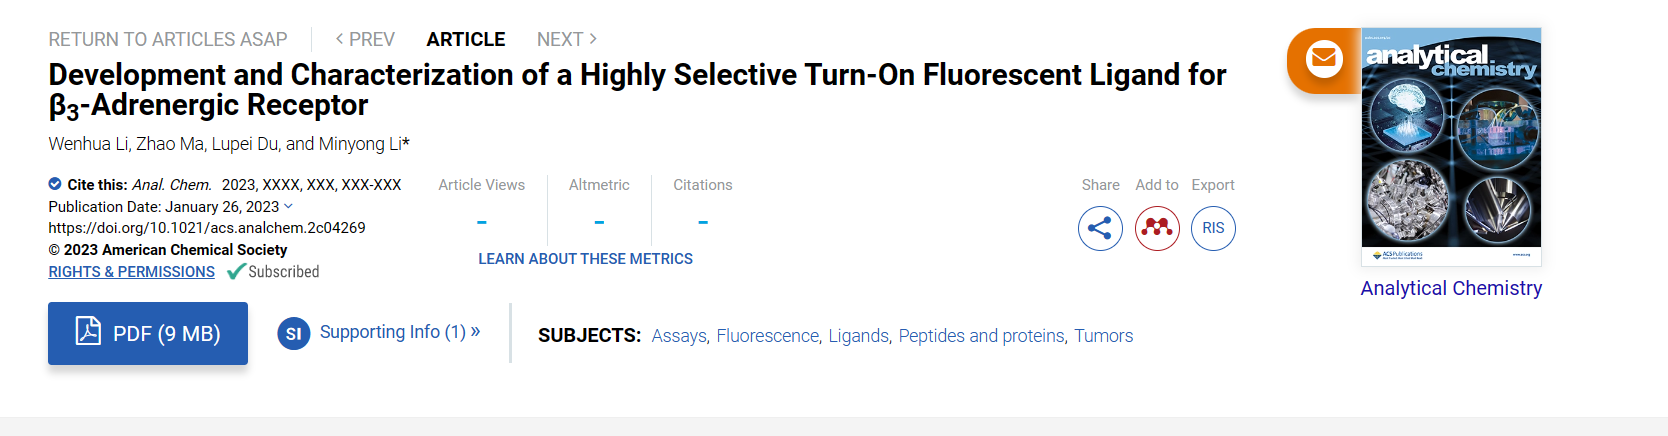The height and width of the screenshot is (436, 1668).
Task: Click the SI supporting info badge
Action: 293,334
